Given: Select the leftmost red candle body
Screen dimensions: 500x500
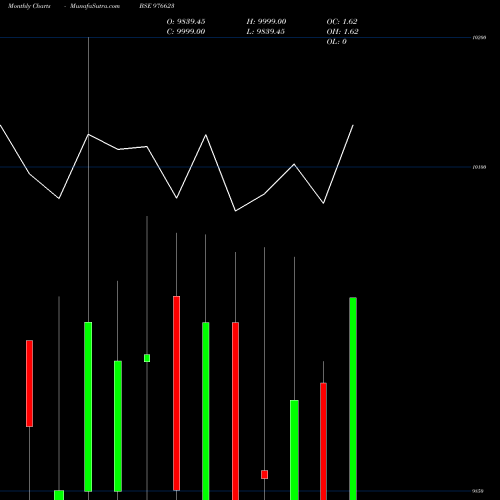Looking at the screenshot, I should (29, 383).
